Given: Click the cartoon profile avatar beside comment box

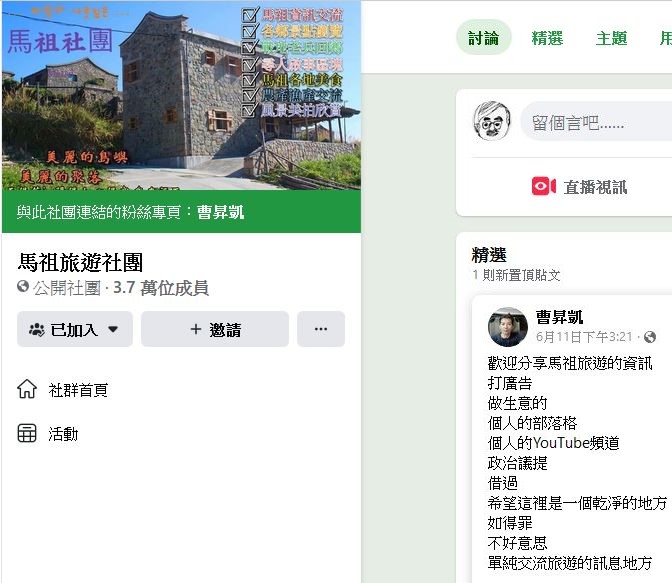Looking at the screenshot, I should pos(492,121).
